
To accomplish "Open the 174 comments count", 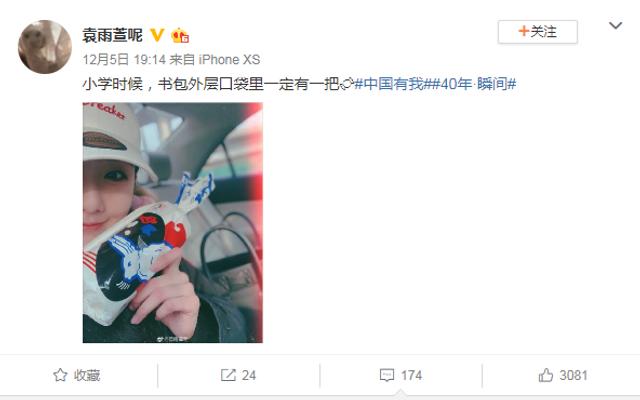I will point(411,375).
